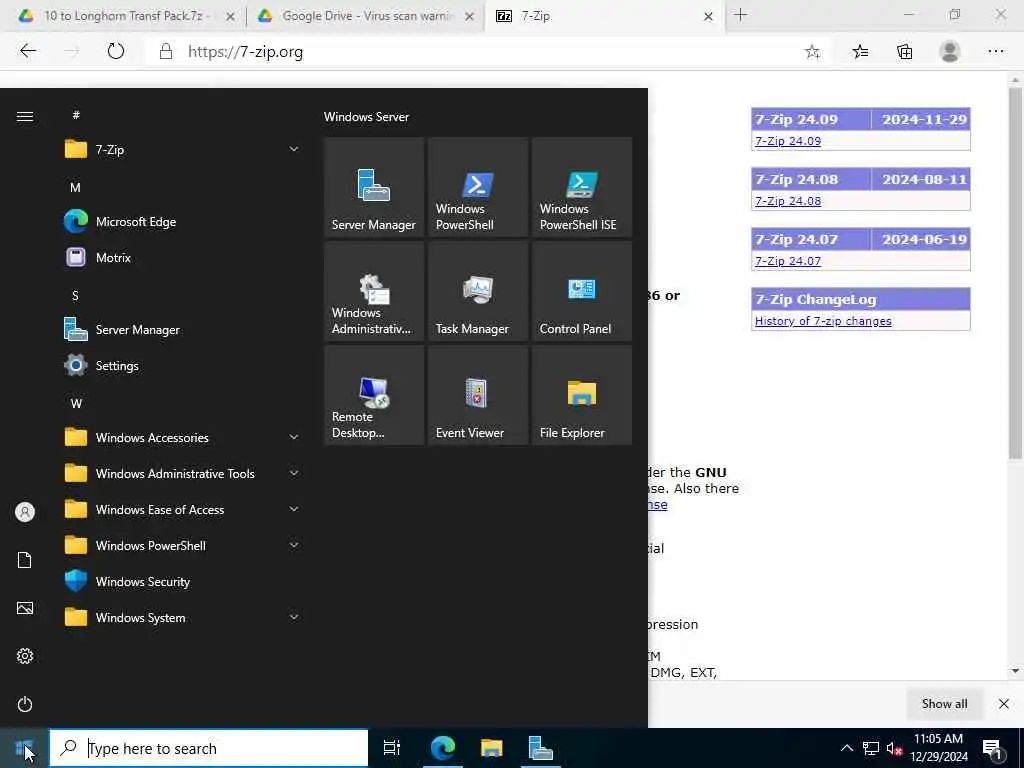Expand the Windows Administrative Tools folder
Viewport: 1024px width, 768px height.
(x=183, y=473)
